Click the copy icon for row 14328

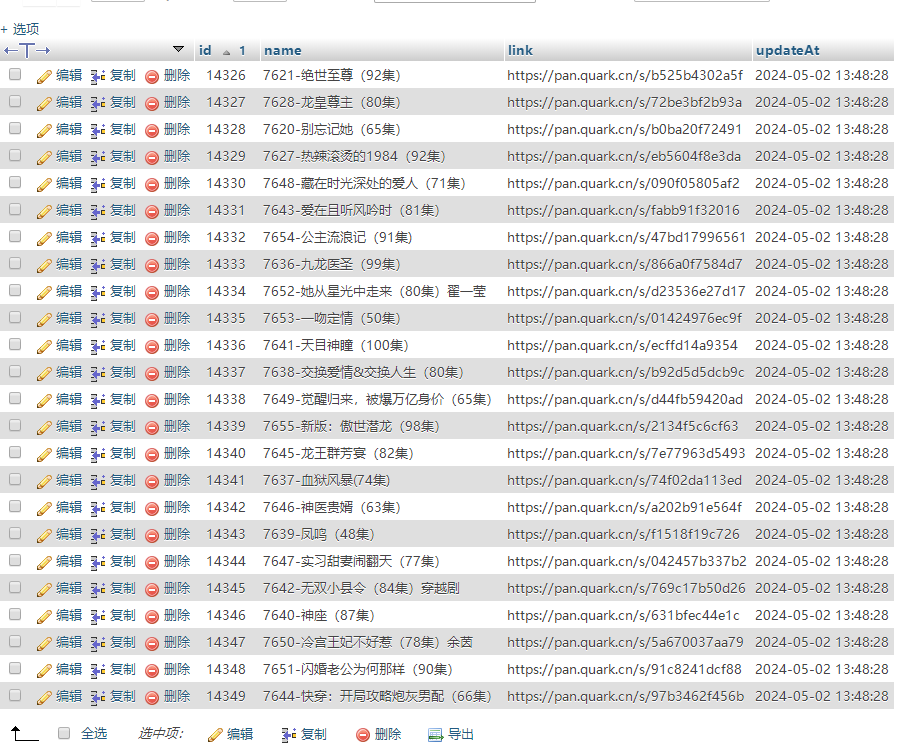98,130
